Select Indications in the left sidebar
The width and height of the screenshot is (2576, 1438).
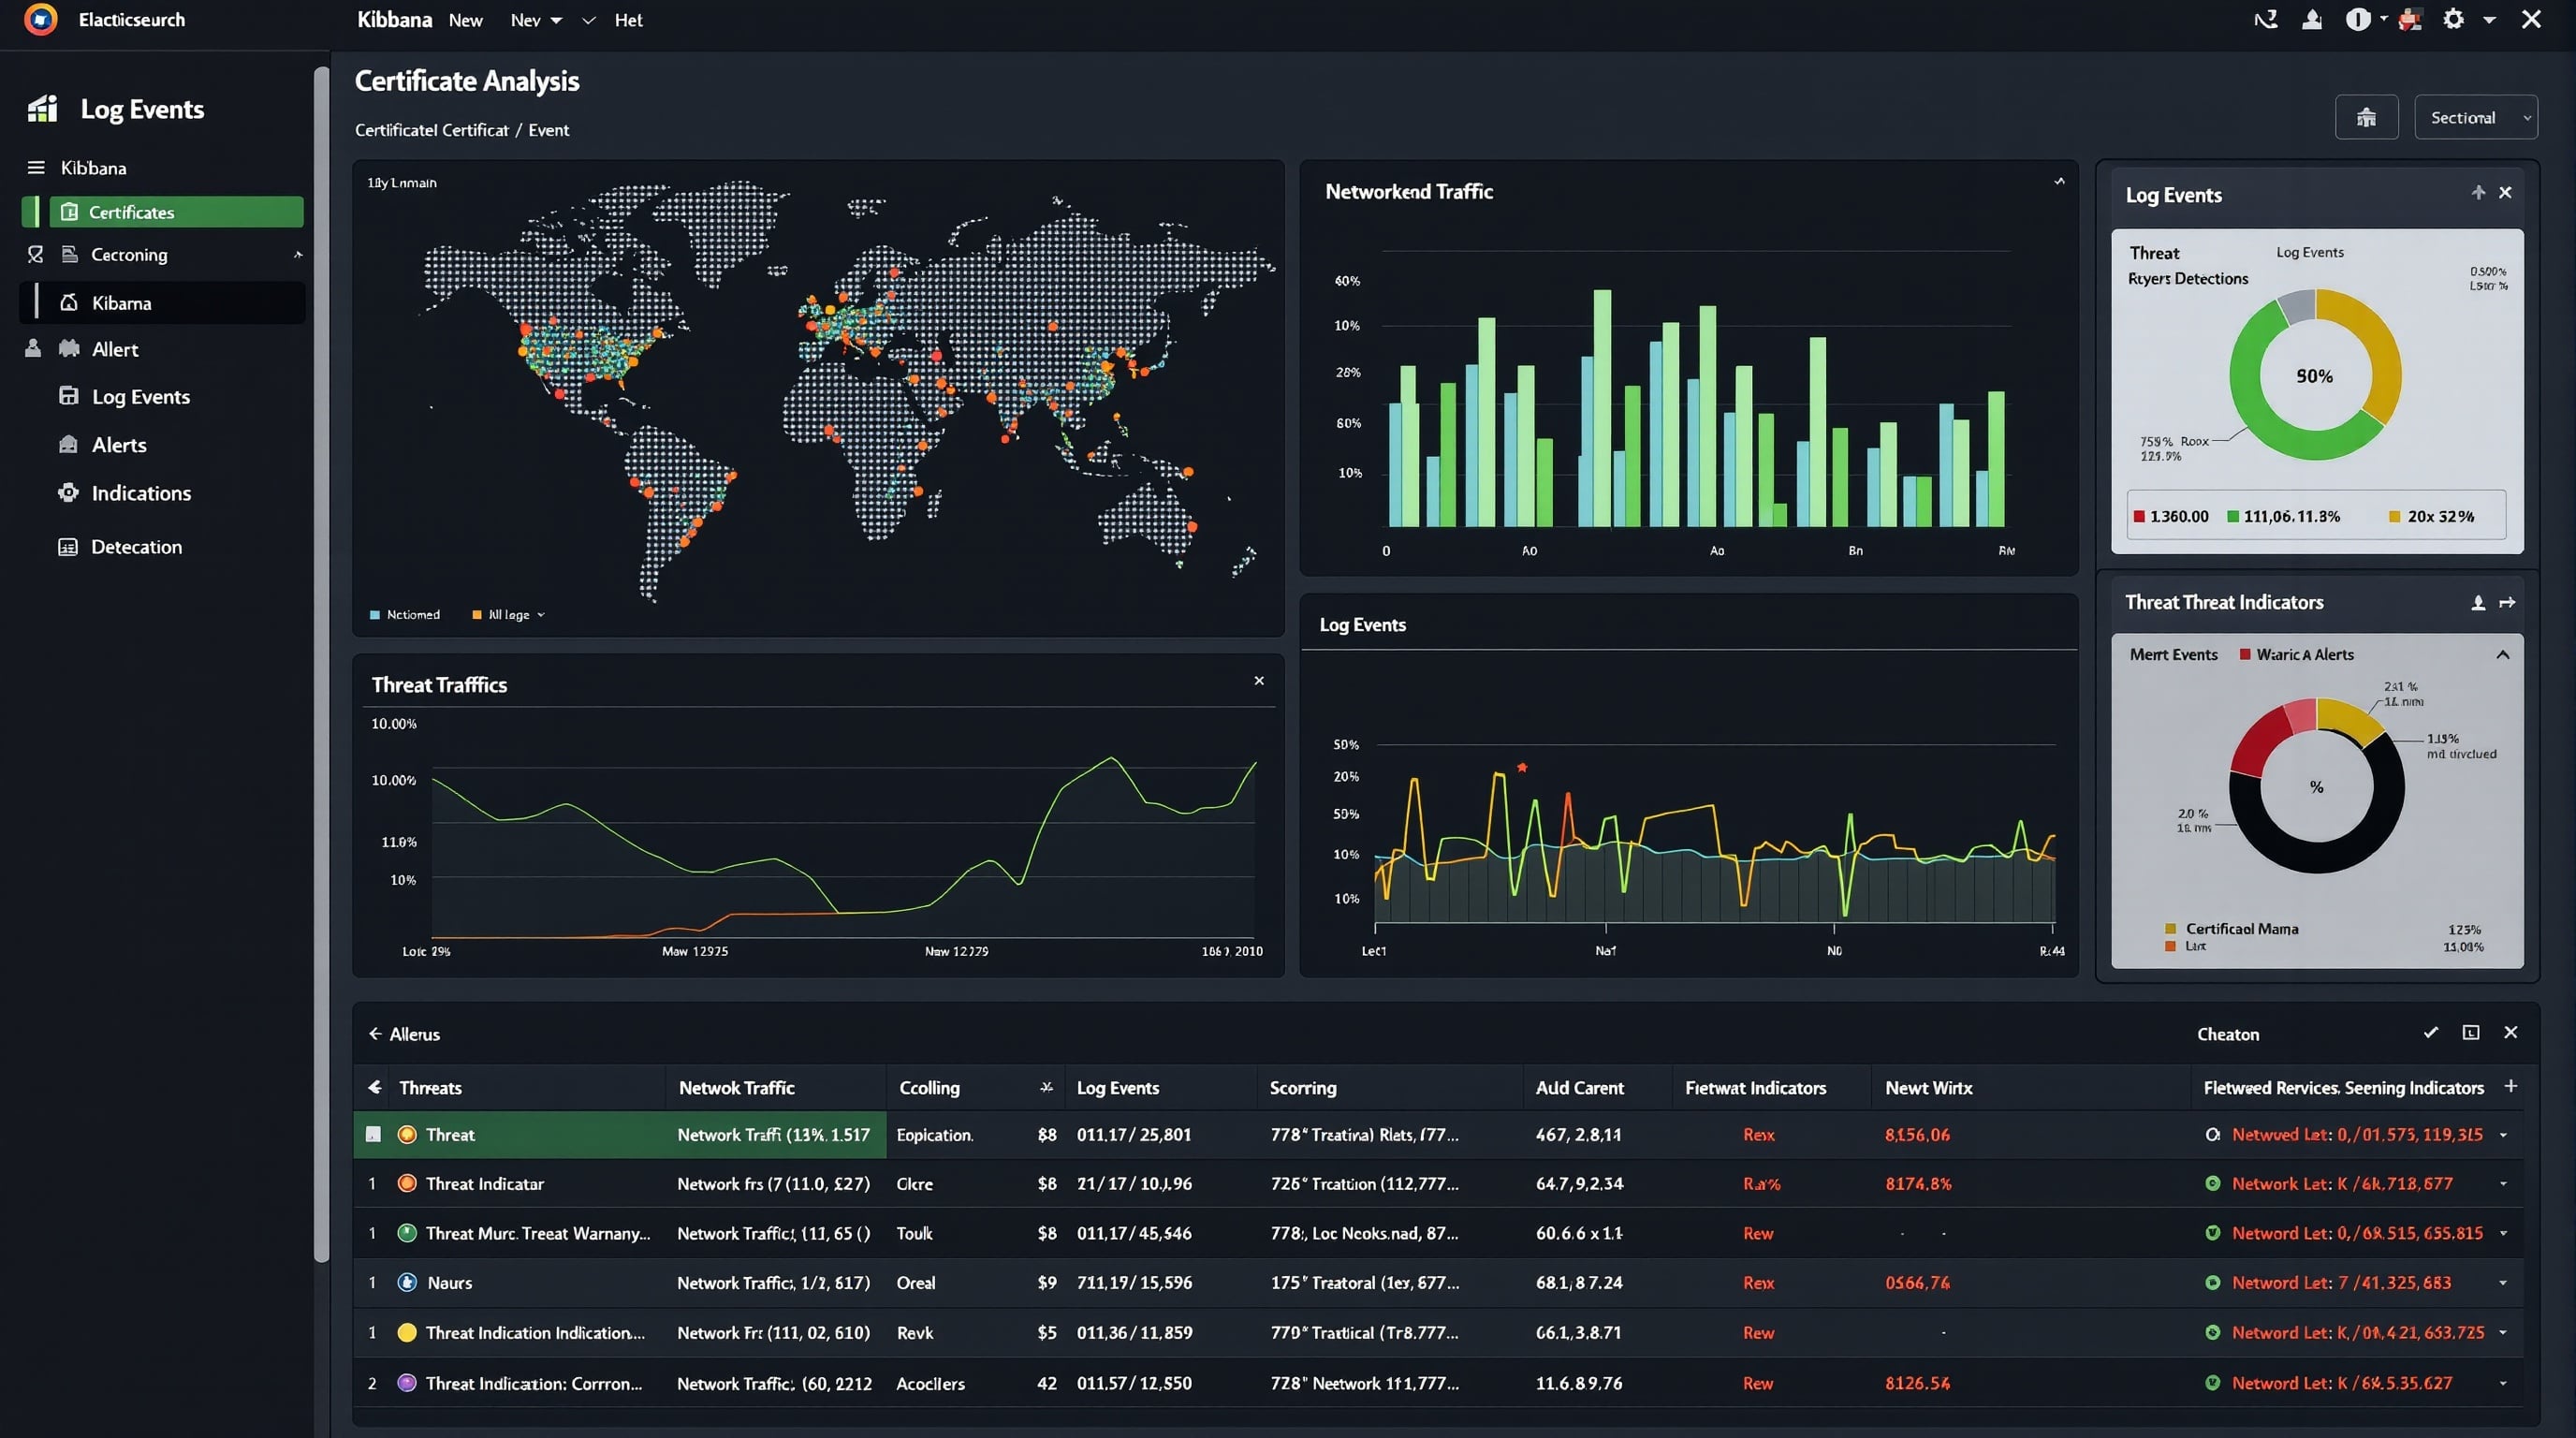pos(141,492)
